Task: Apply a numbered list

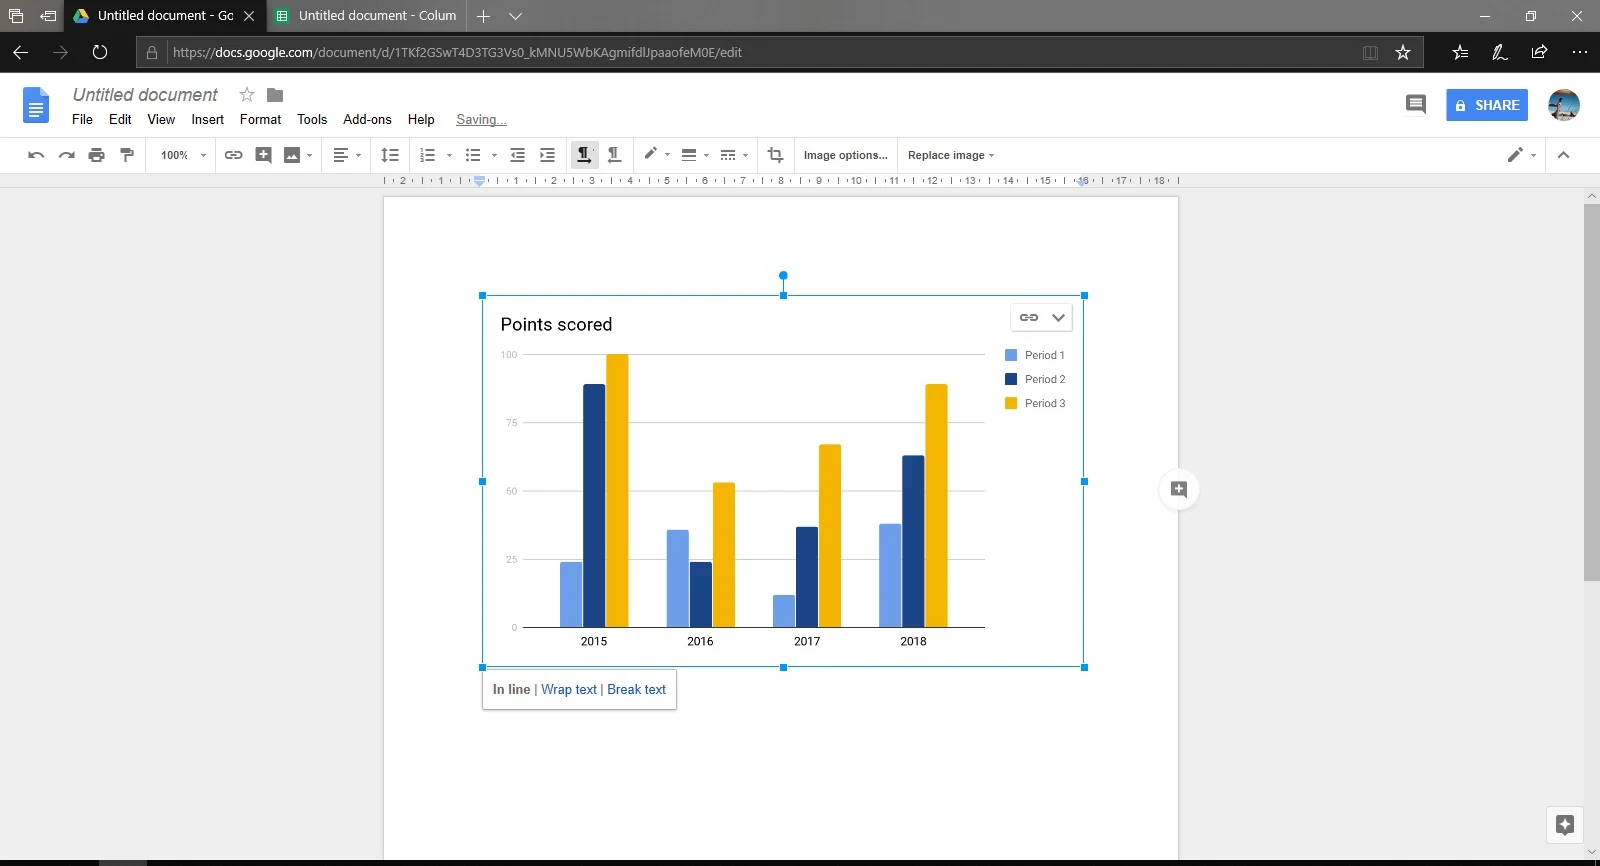Action: (428, 155)
